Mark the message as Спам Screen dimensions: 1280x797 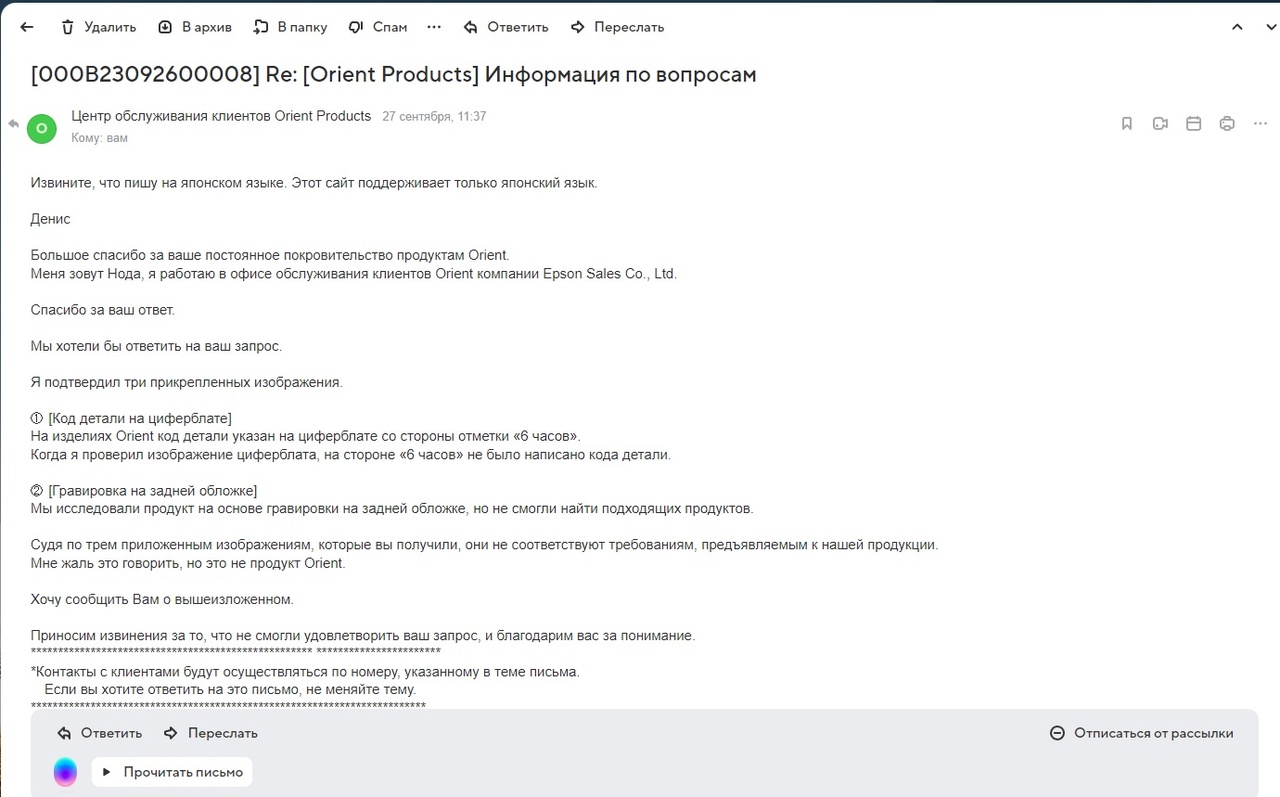coord(378,27)
